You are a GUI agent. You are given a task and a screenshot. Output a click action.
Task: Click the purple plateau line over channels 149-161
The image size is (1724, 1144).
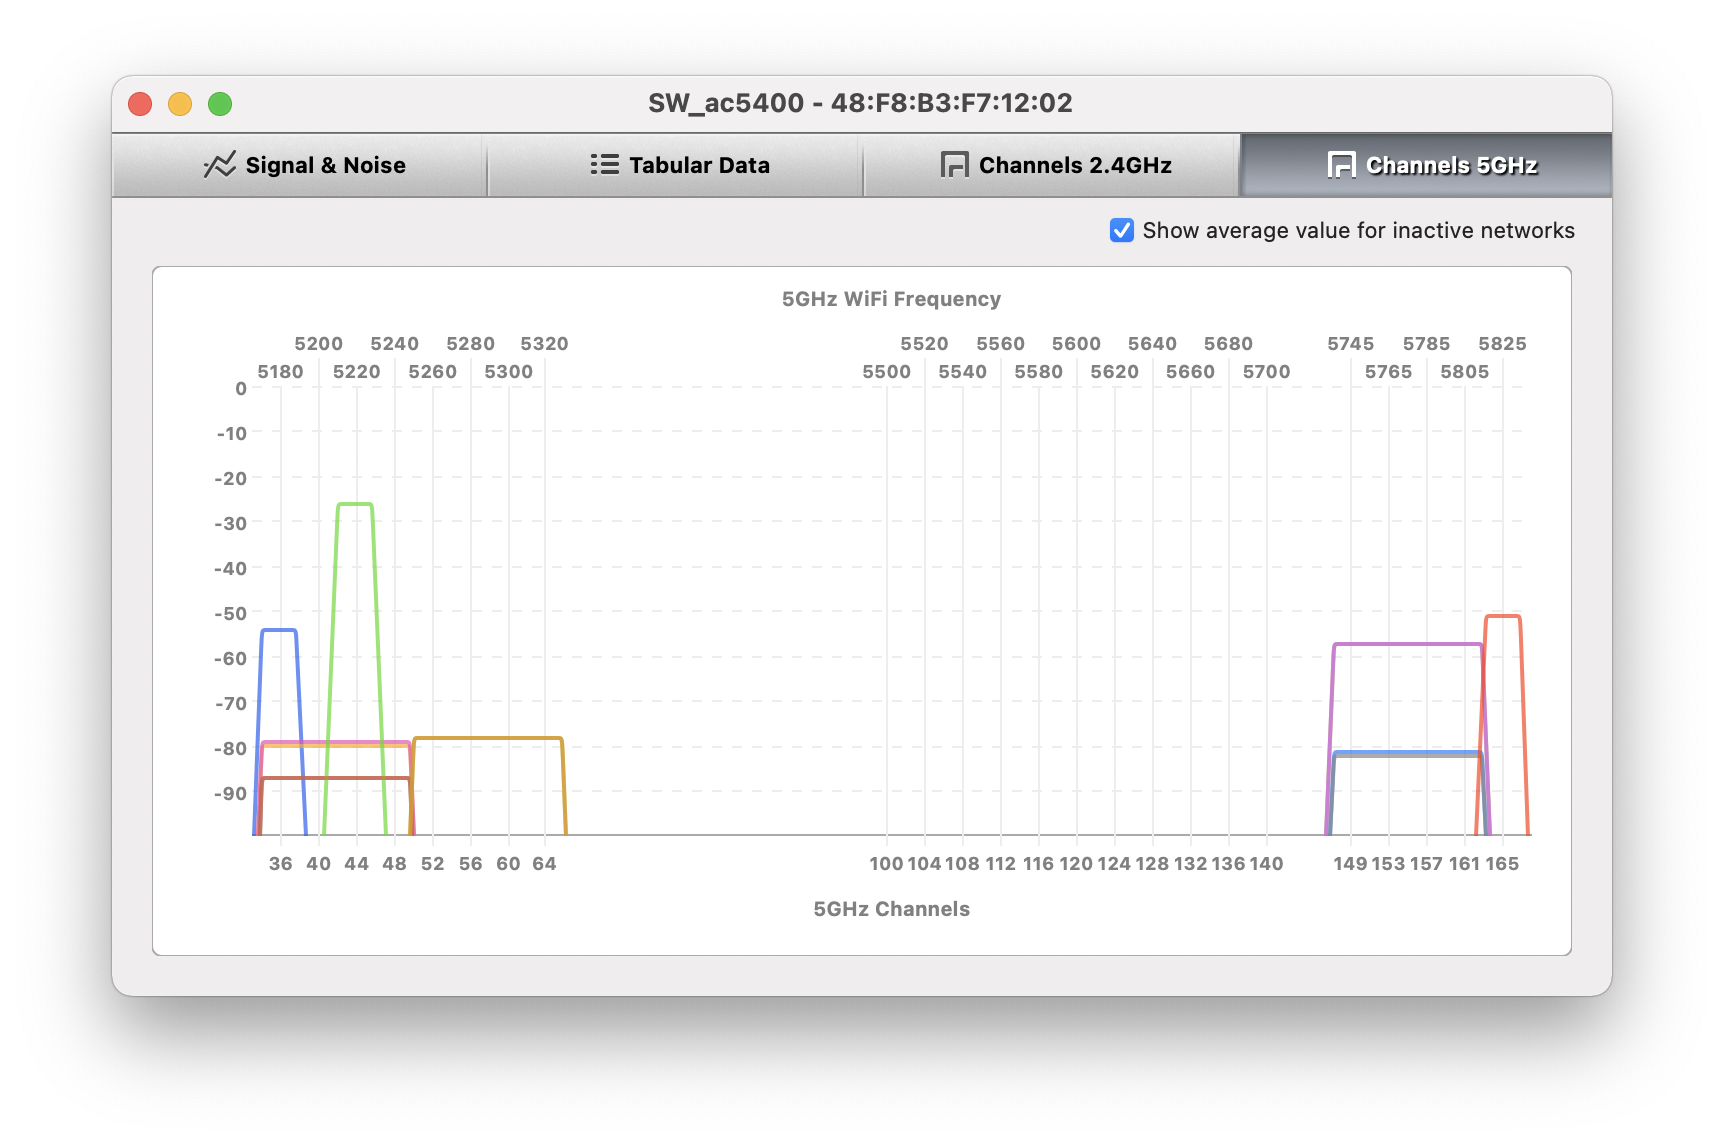pyautogui.click(x=1407, y=644)
